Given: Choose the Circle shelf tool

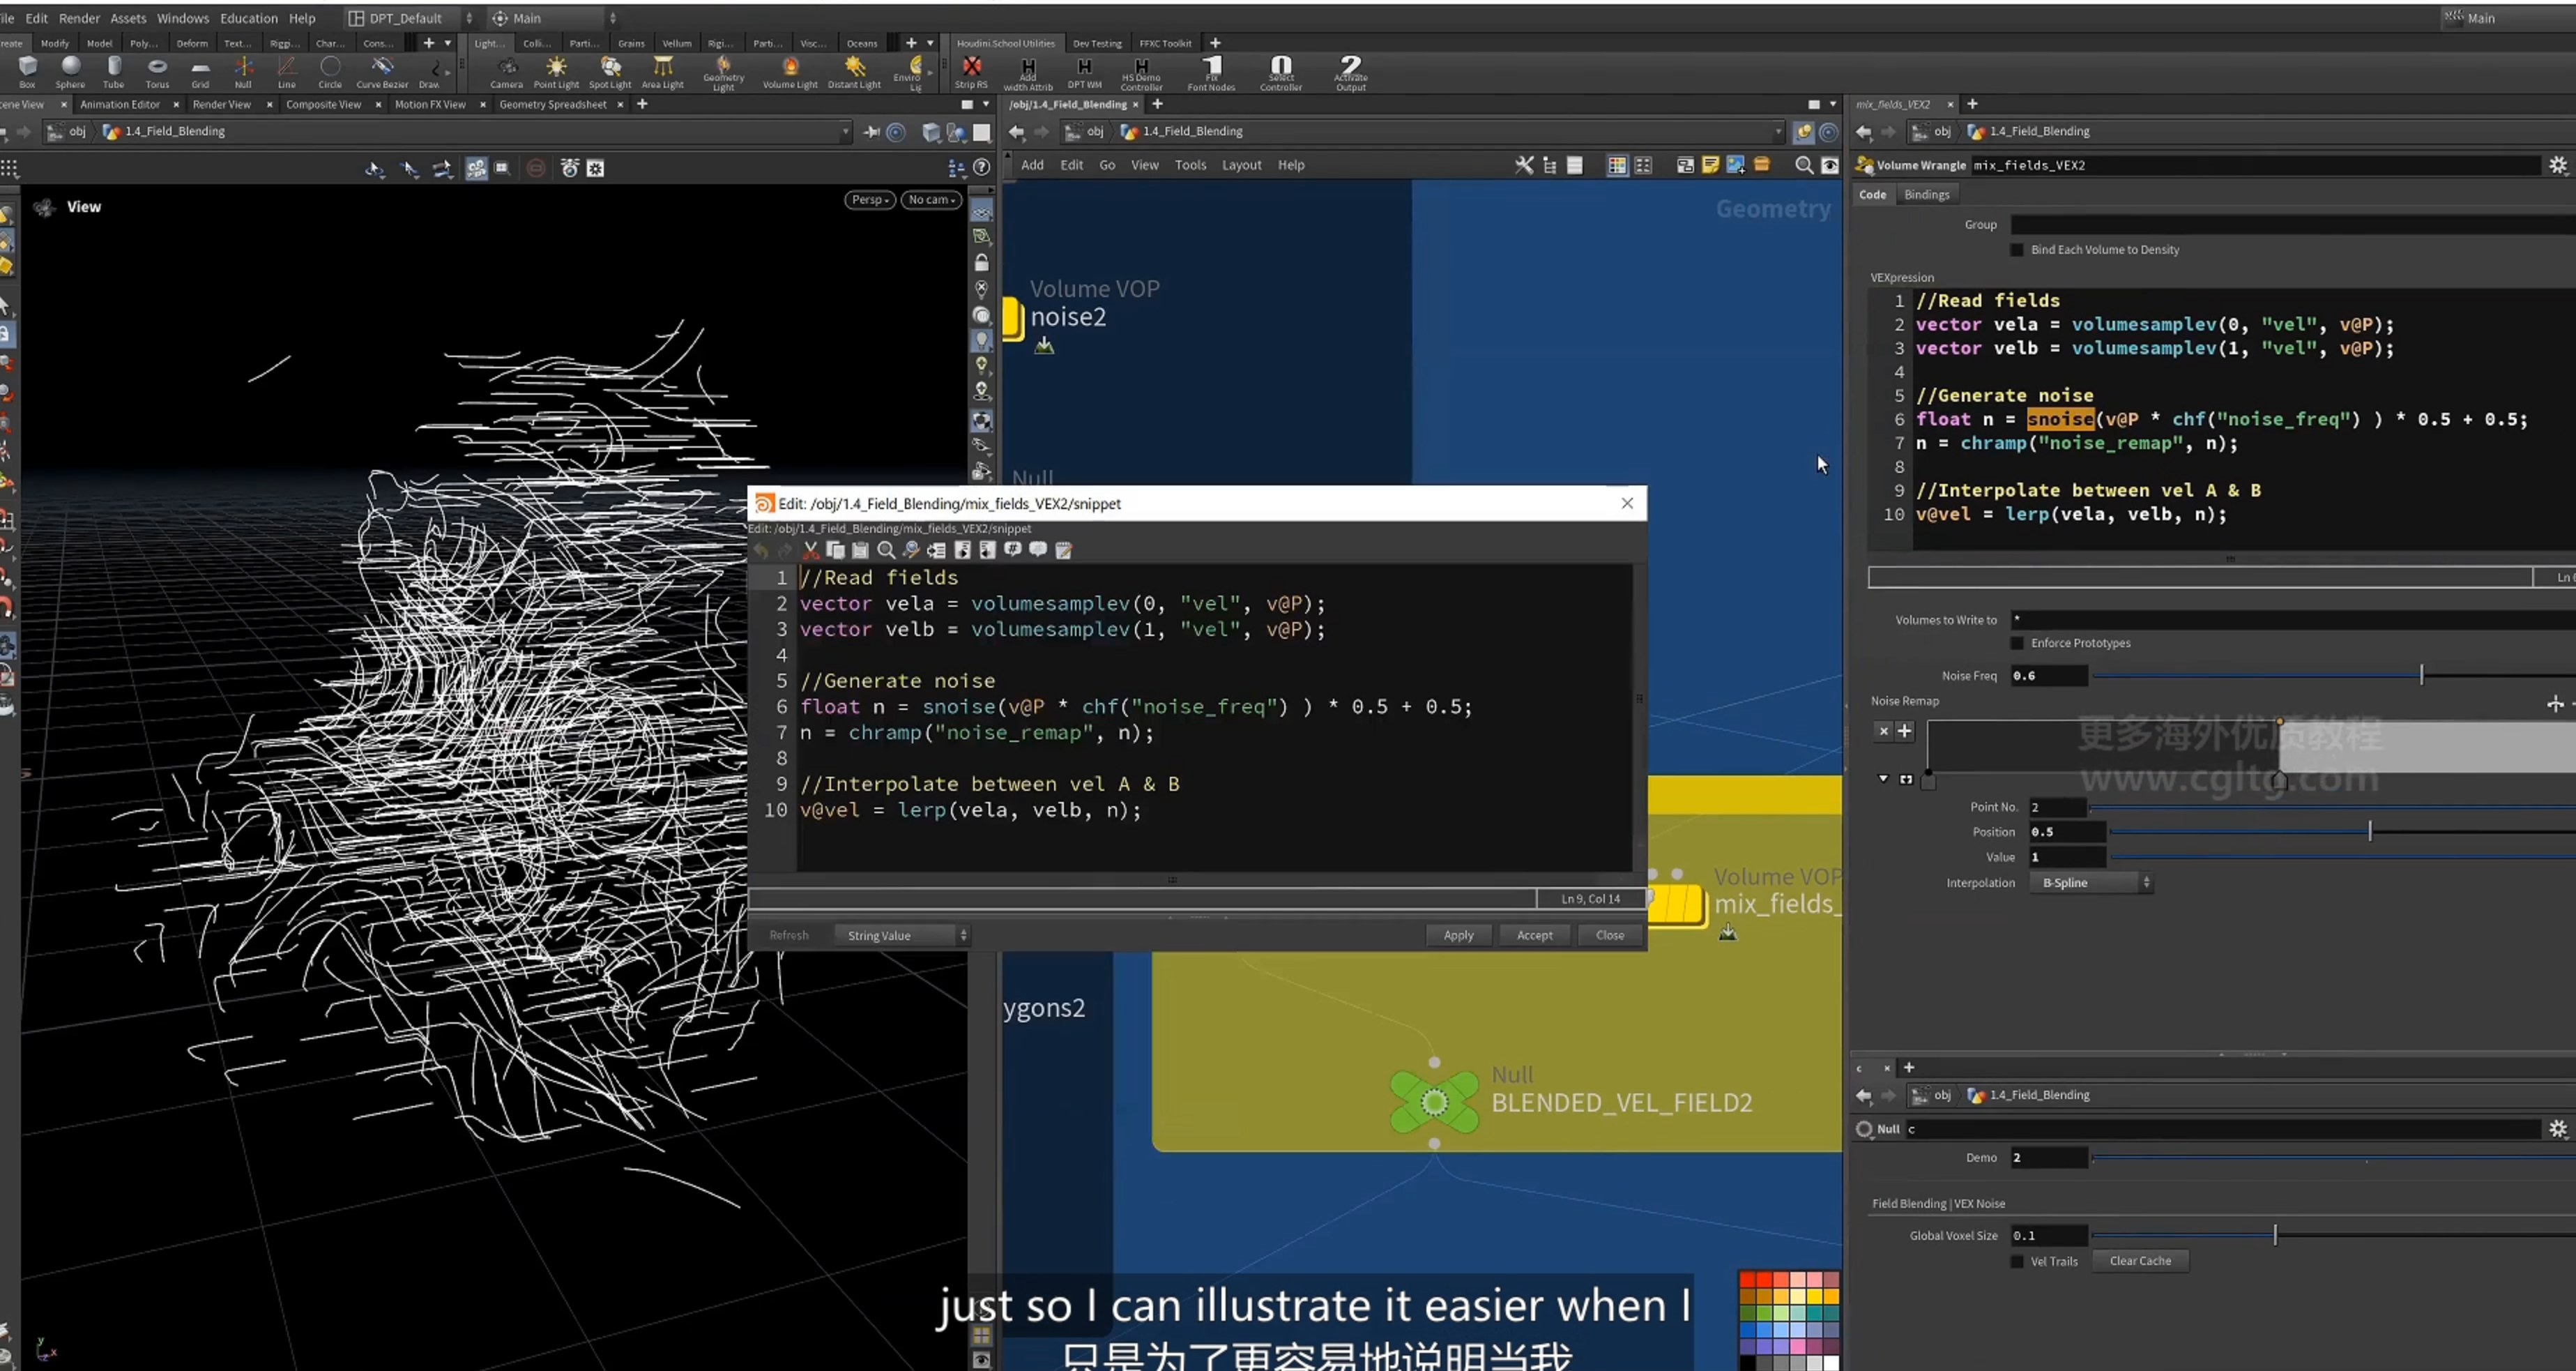Looking at the screenshot, I should [330, 71].
